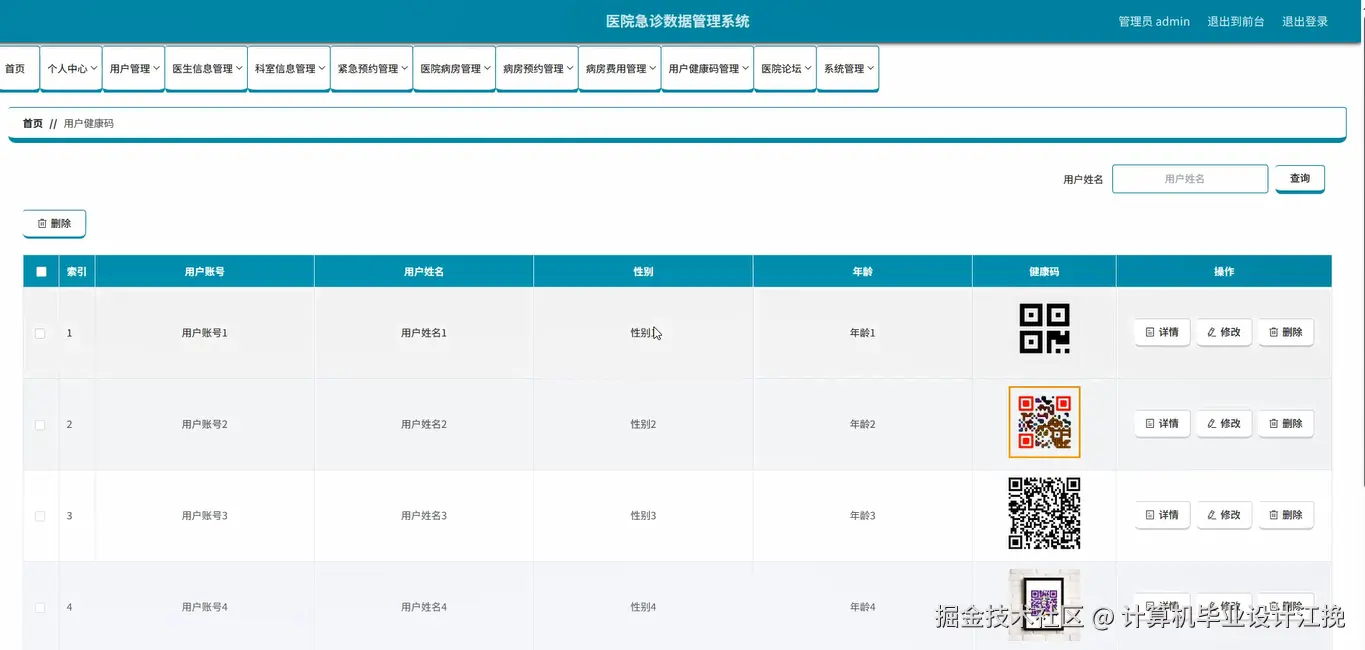Click 退出到前台 link in header
Screen dimensions: 1365x650
coord(1235,21)
